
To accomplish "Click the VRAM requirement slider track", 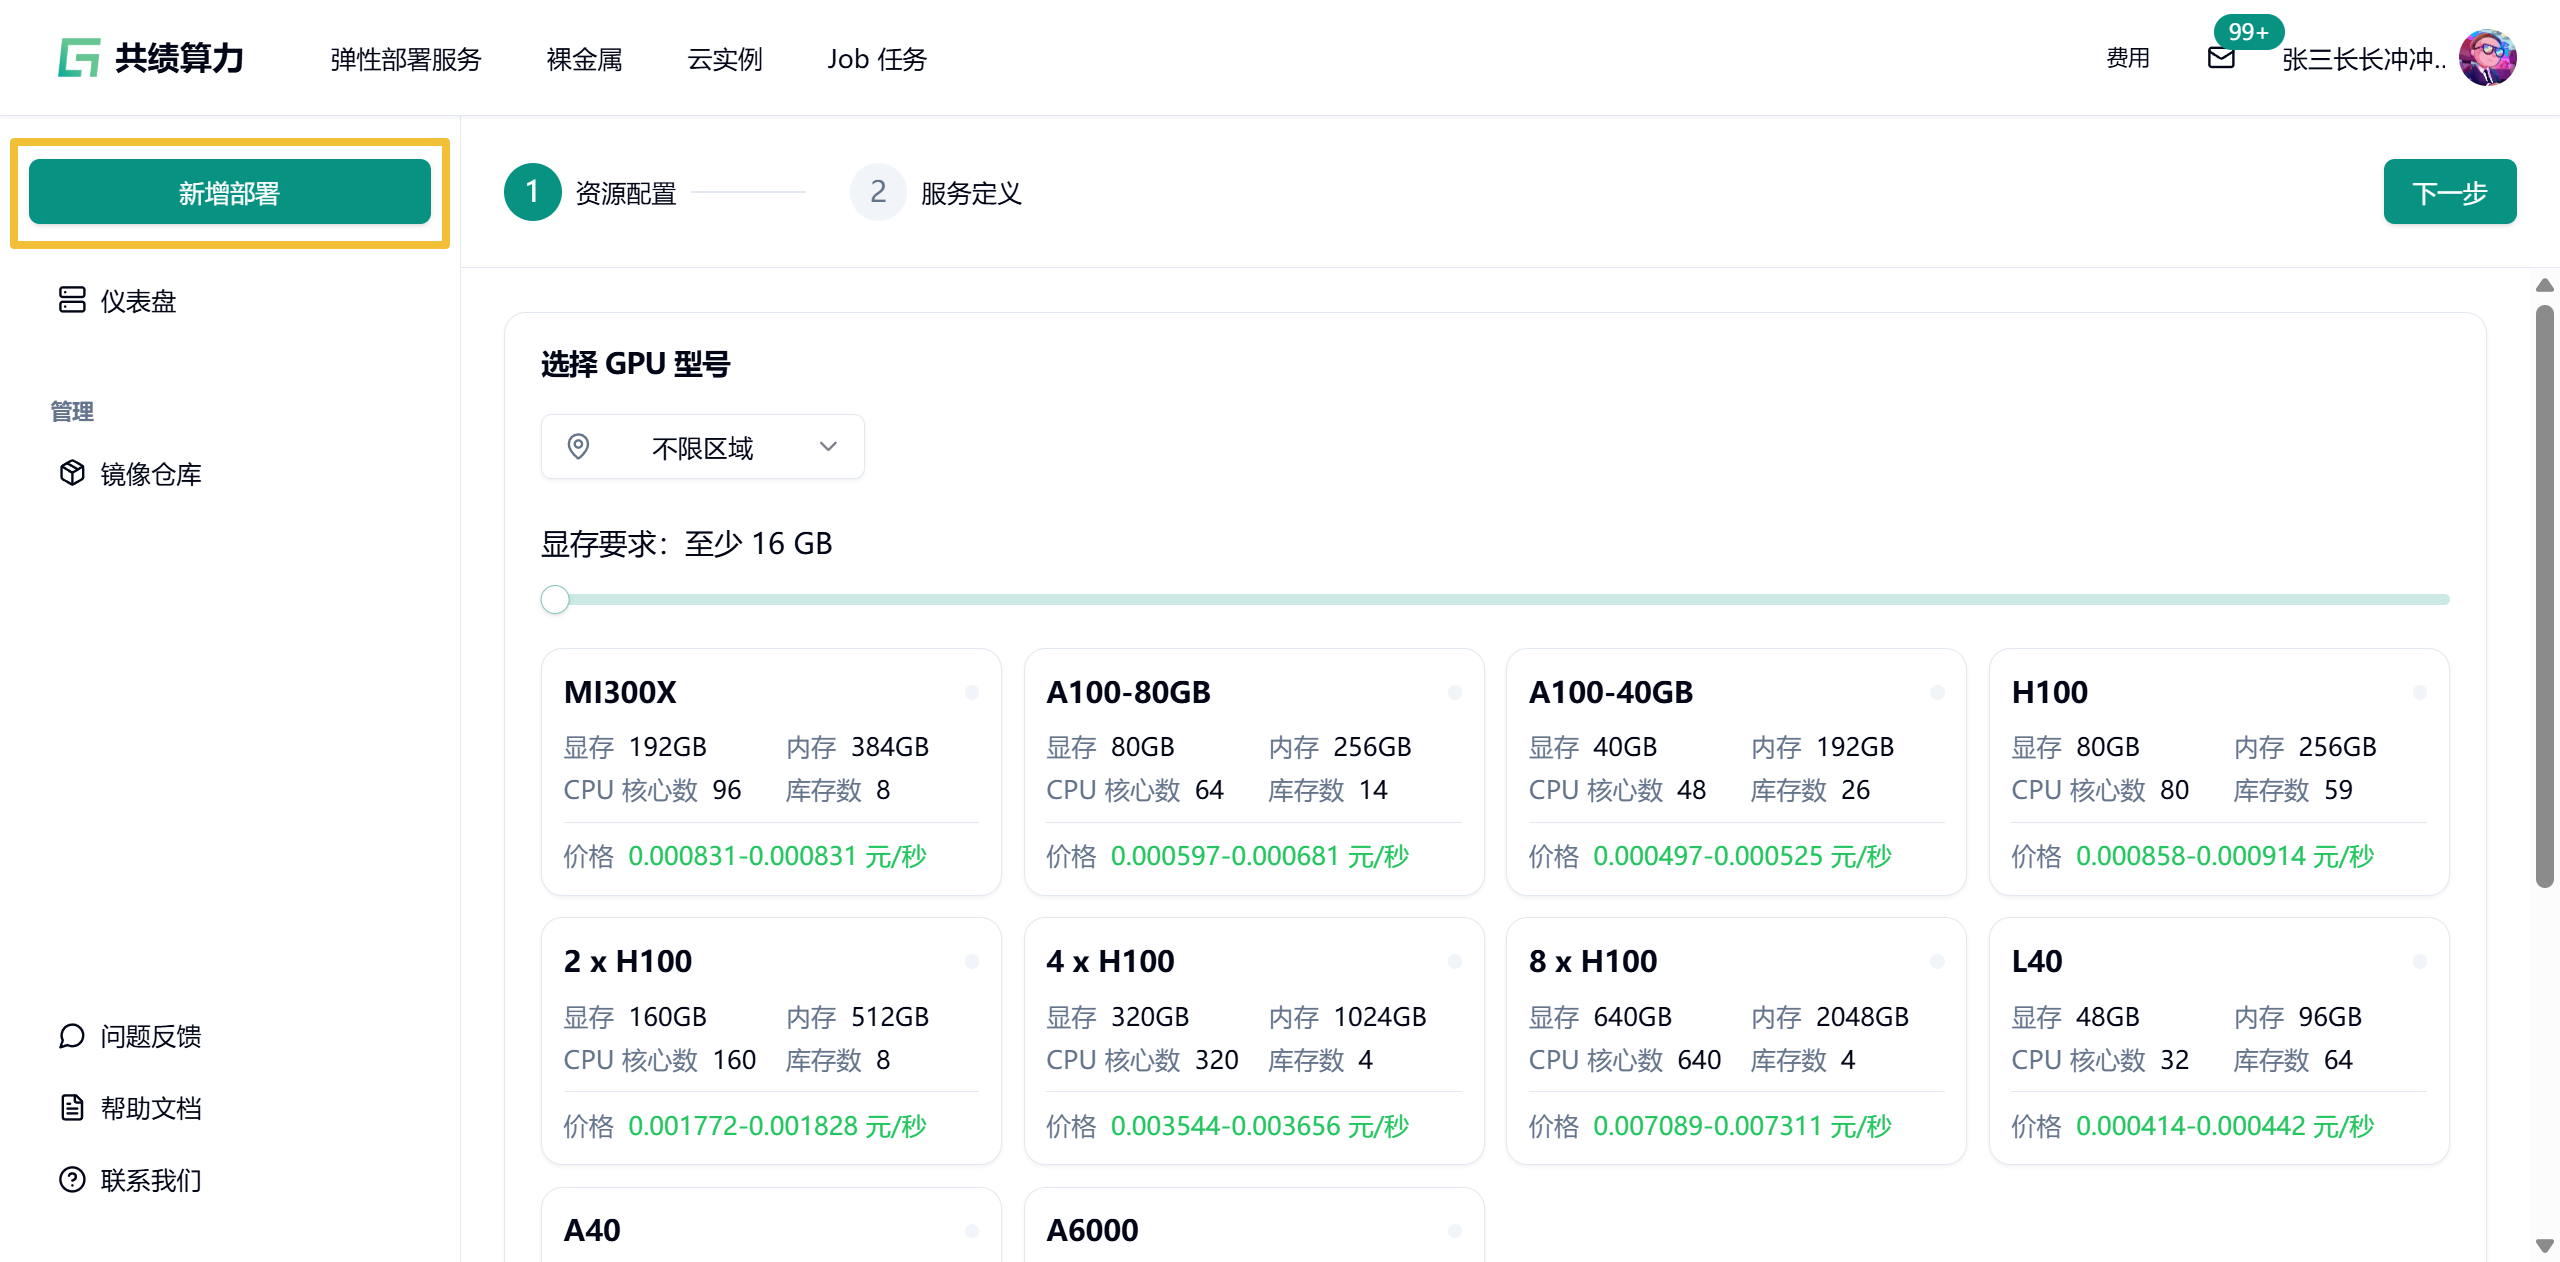I will (1495, 599).
